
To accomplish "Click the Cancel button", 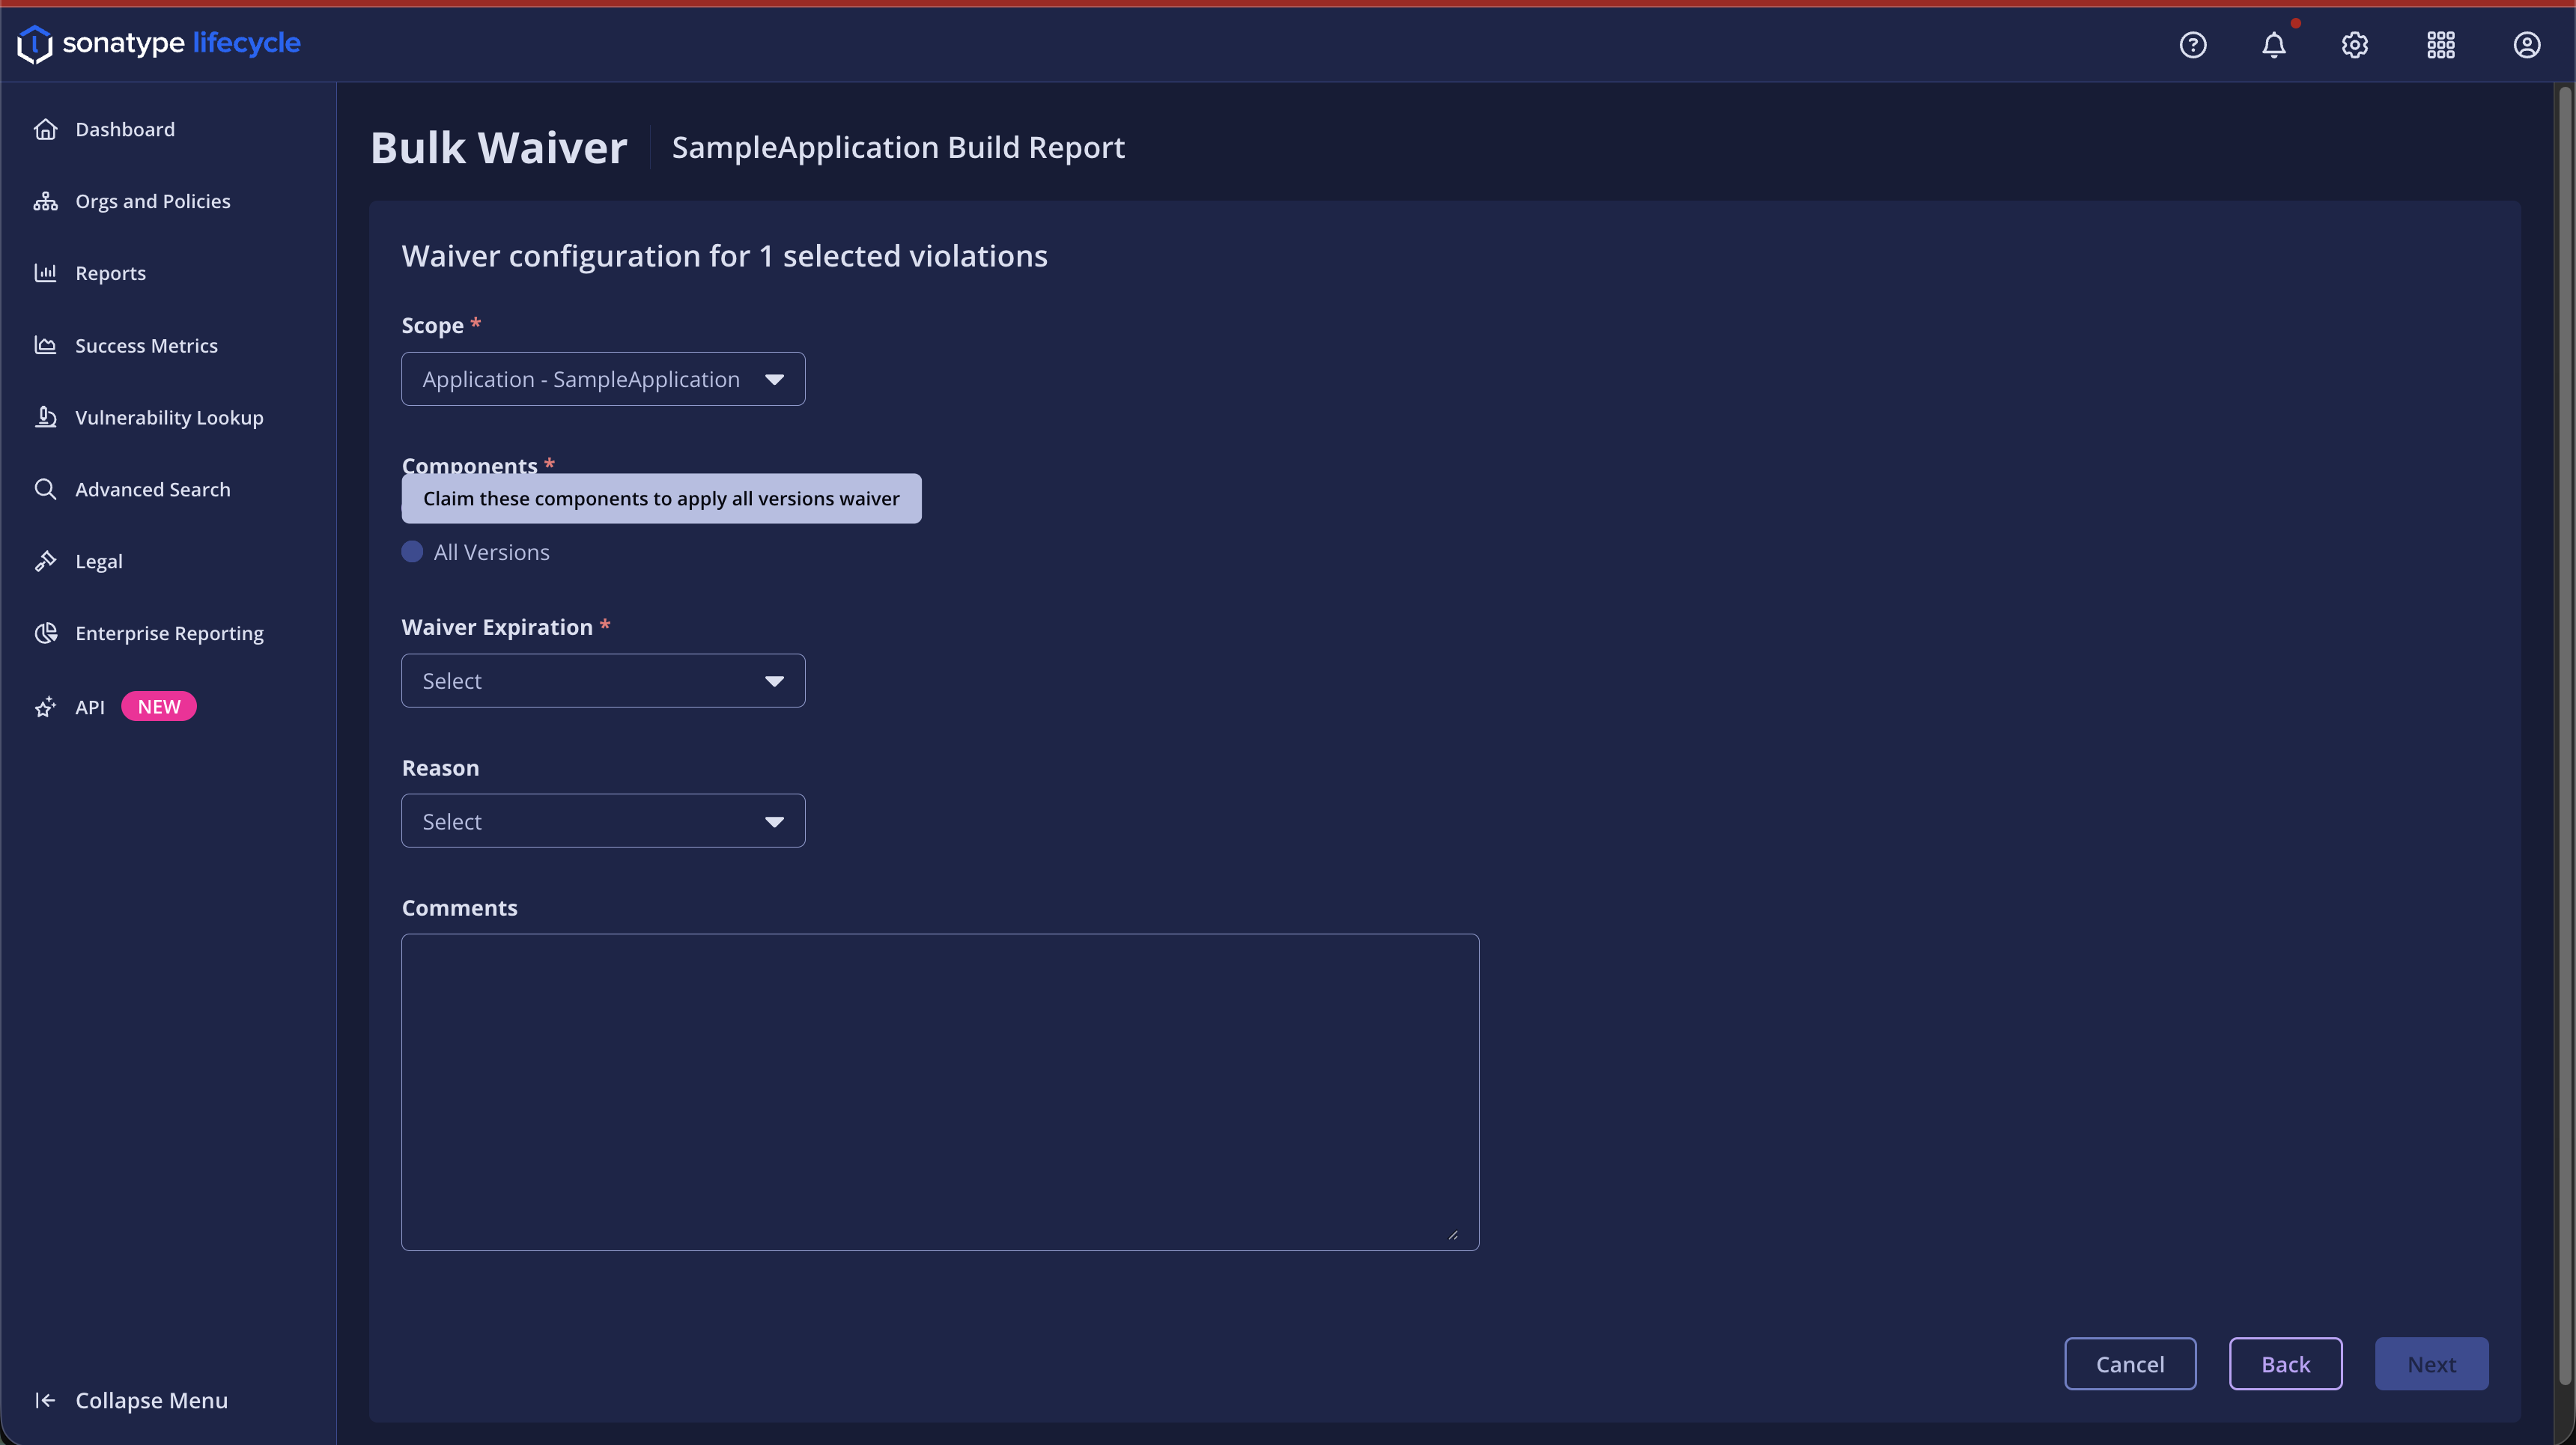I will click(x=2130, y=1364).
